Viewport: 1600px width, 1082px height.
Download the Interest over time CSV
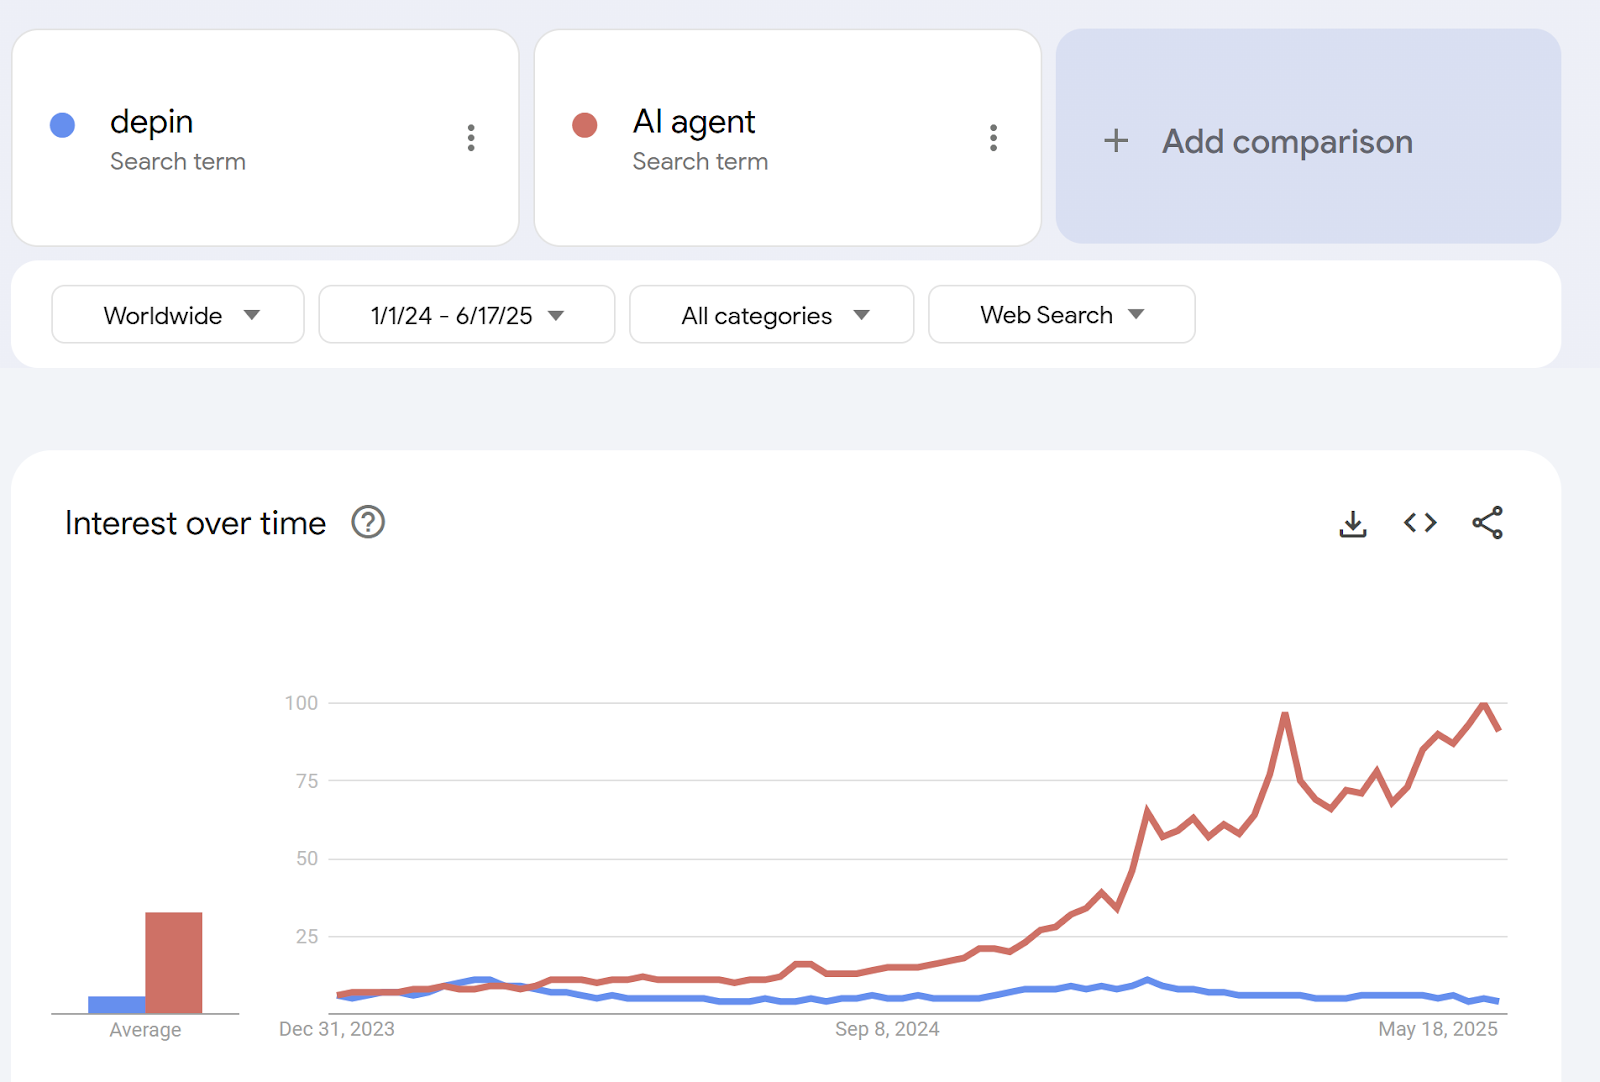(x=1353, y=523)
